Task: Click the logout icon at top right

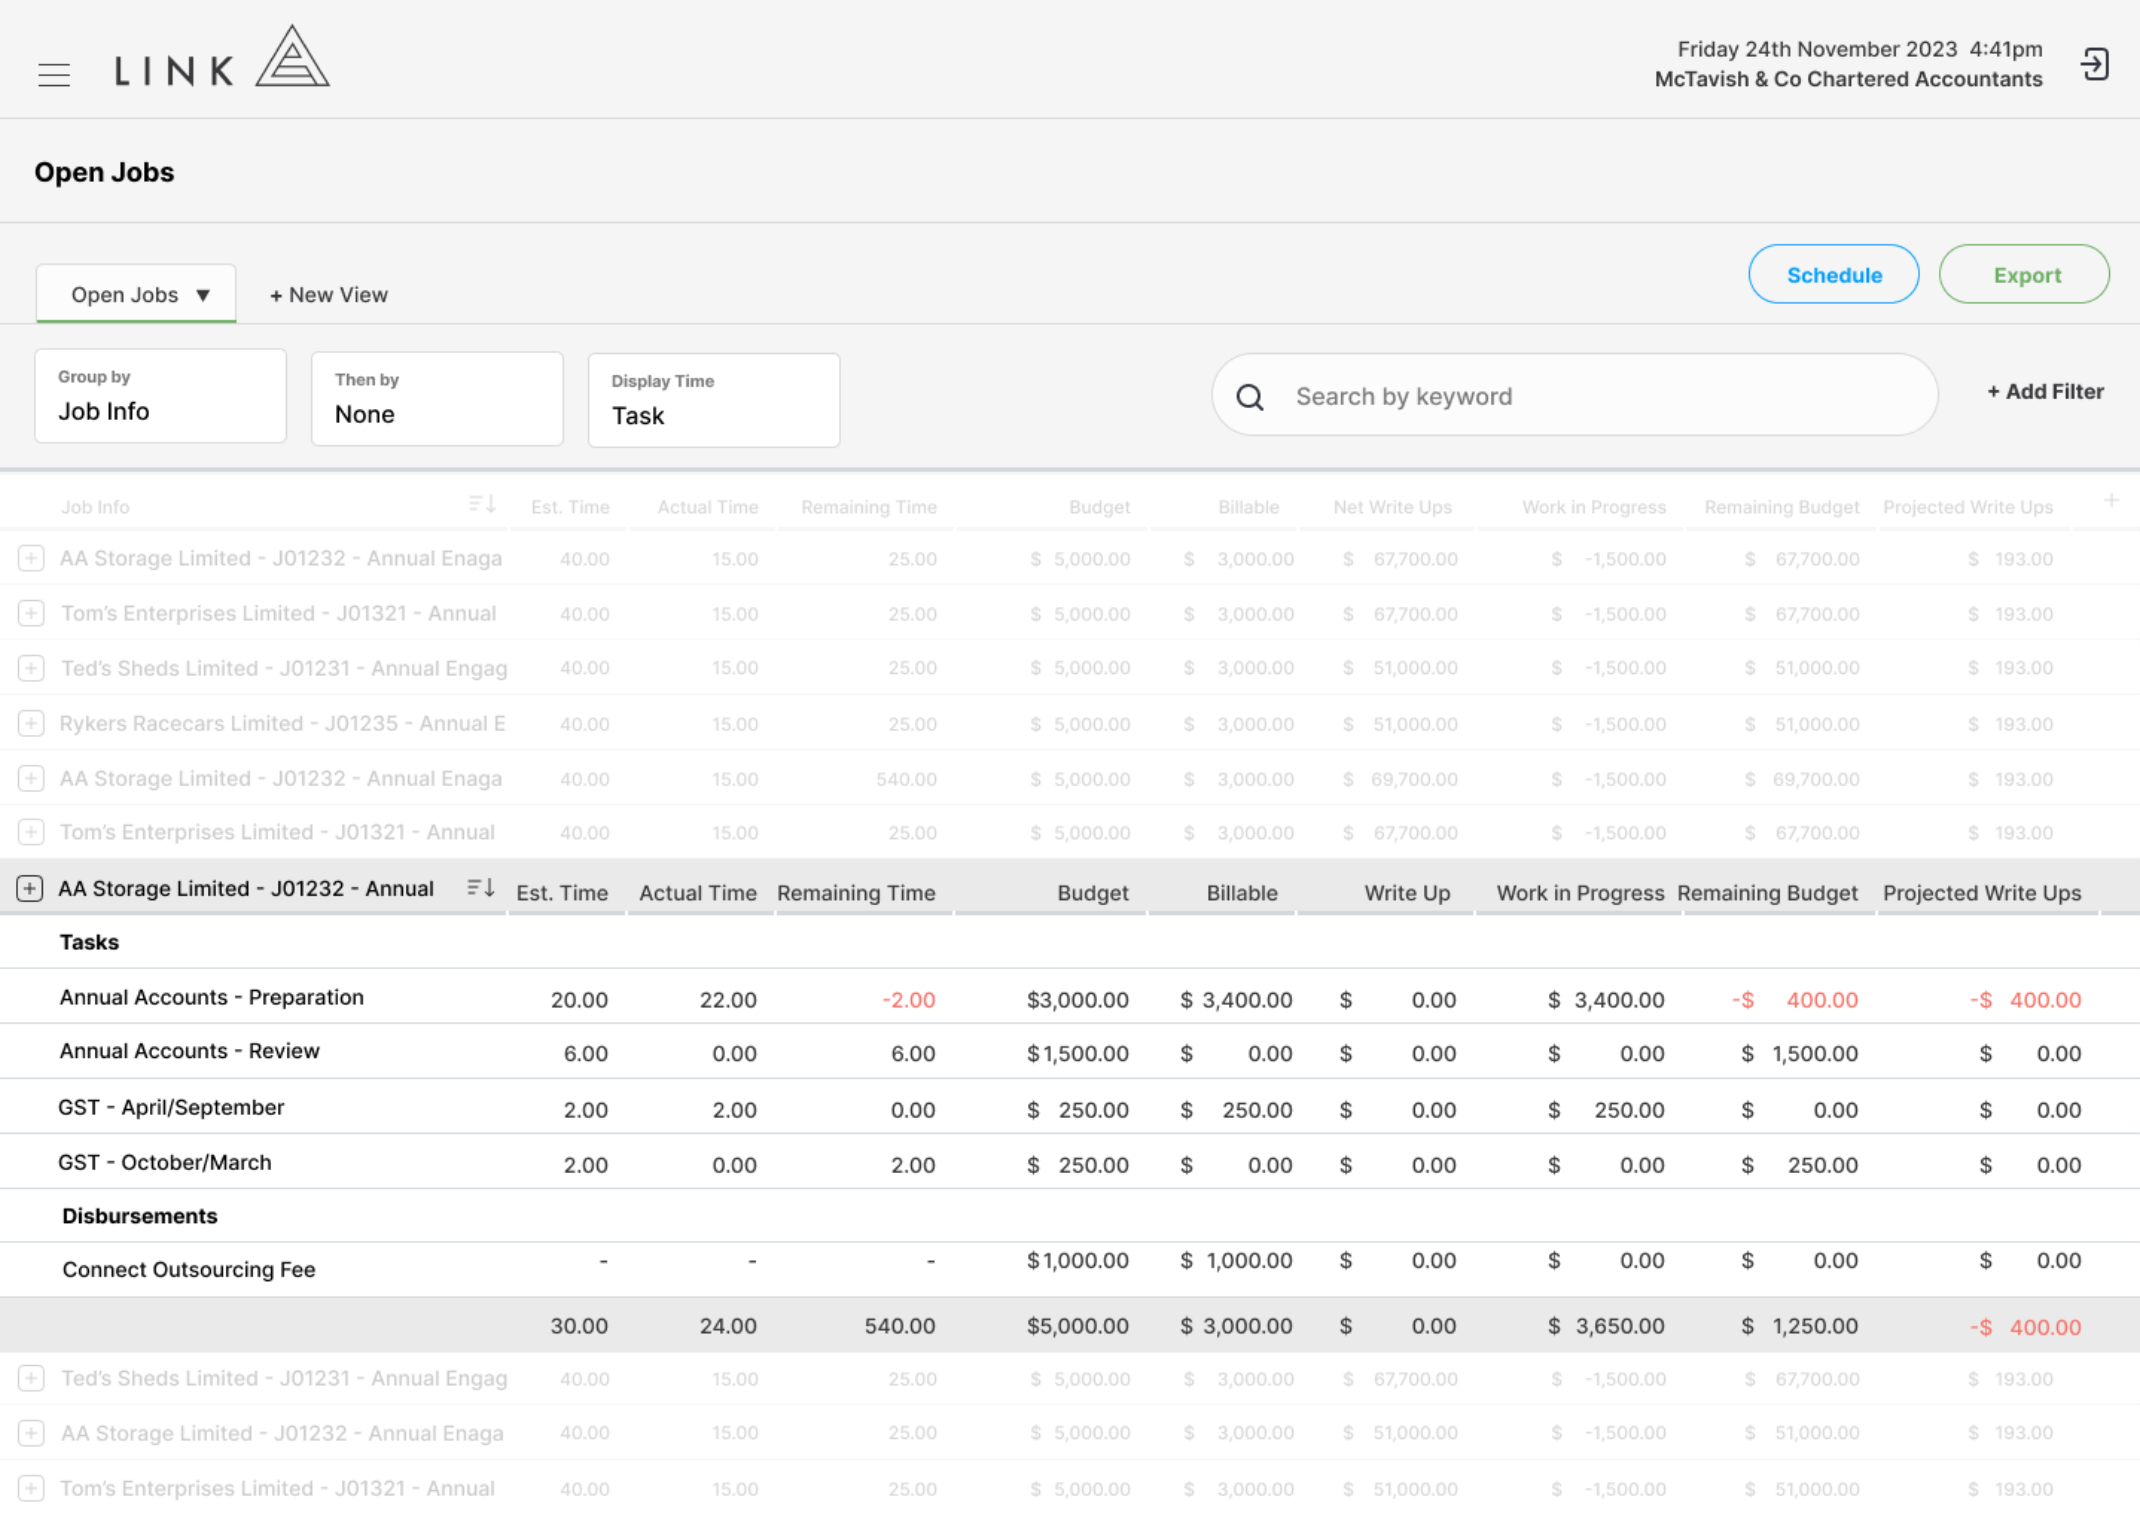Action: click(2094, 65)
